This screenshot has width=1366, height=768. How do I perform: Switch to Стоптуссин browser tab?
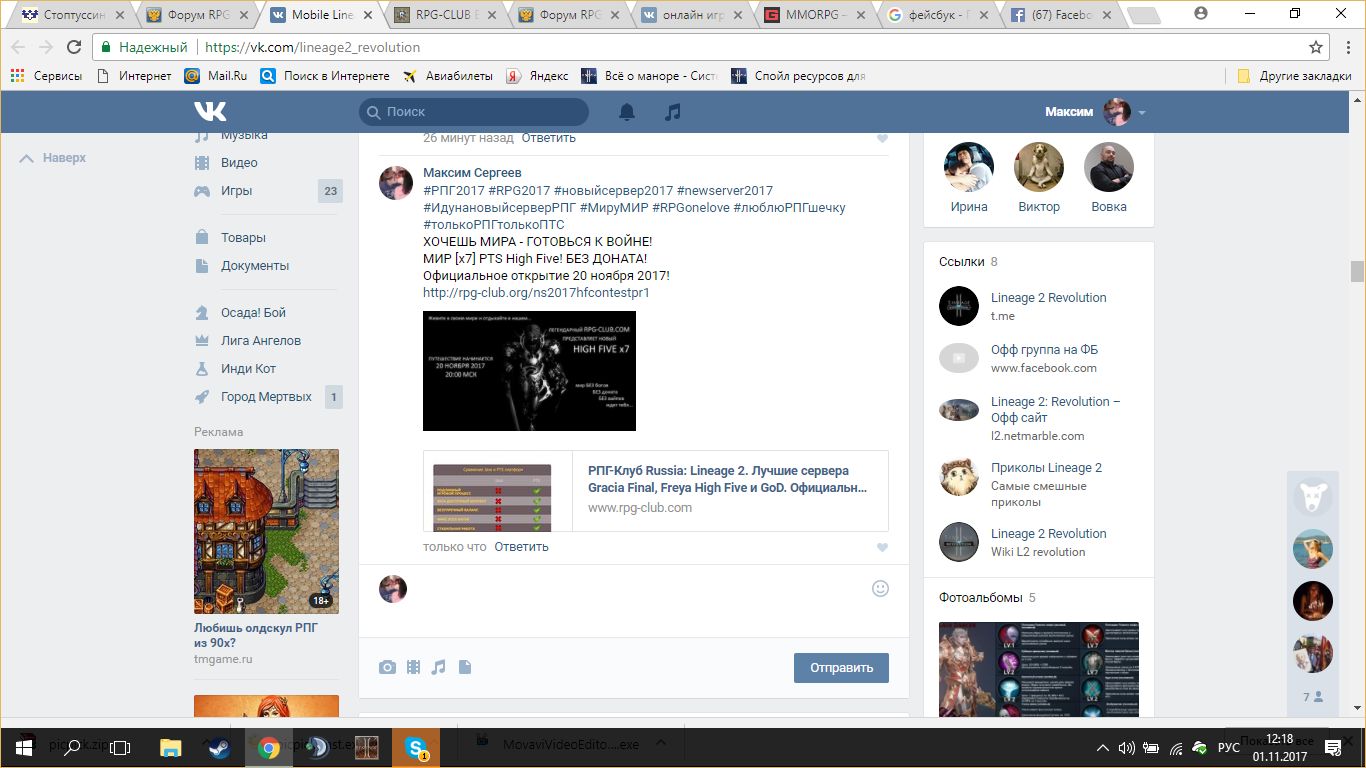tap(72, 15)
